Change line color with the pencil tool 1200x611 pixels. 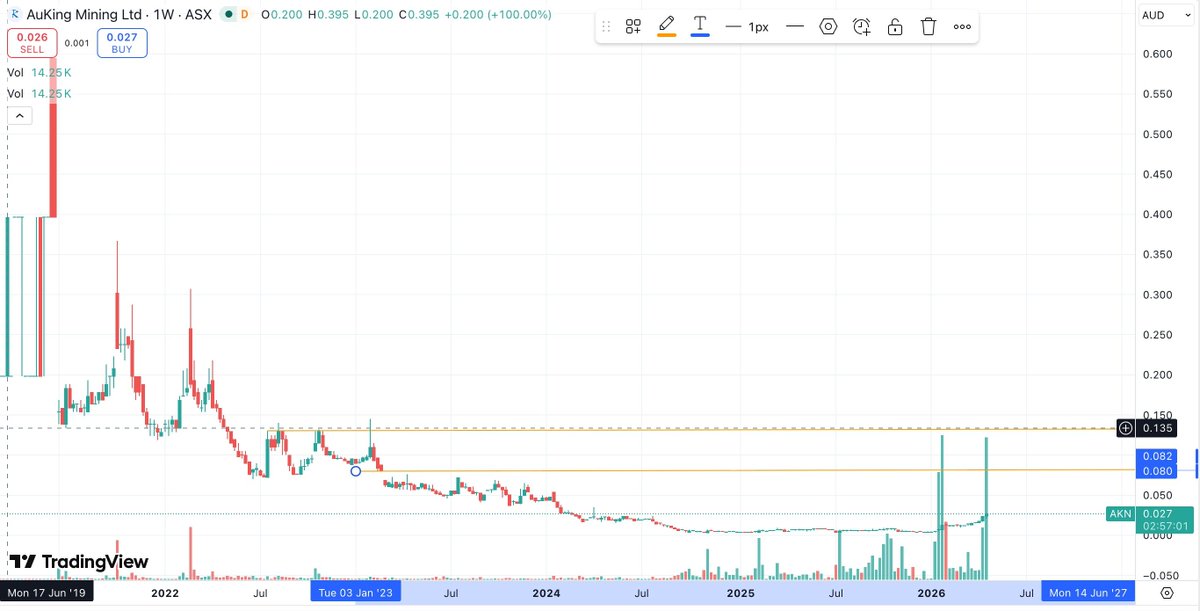(x=667, y=26)
